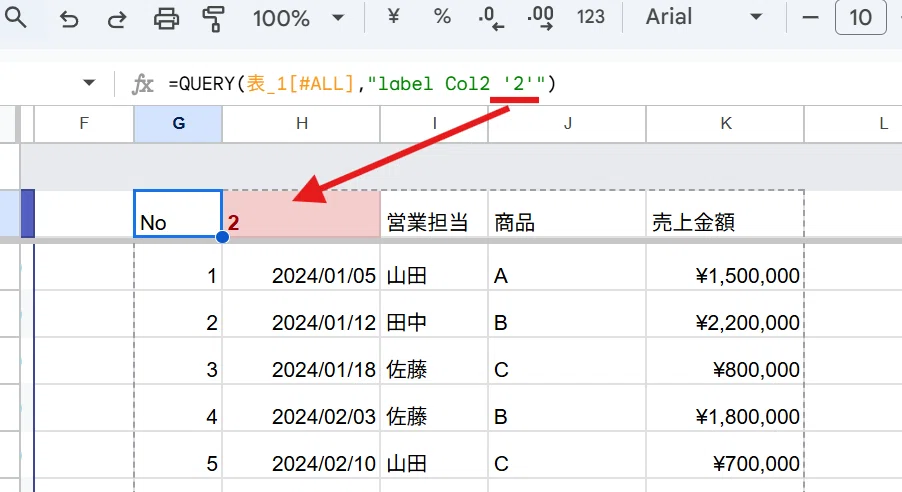Select the '佐藤' cell in the 2024/02/03 row
902x492 pixels.
[x=434, y=408]
